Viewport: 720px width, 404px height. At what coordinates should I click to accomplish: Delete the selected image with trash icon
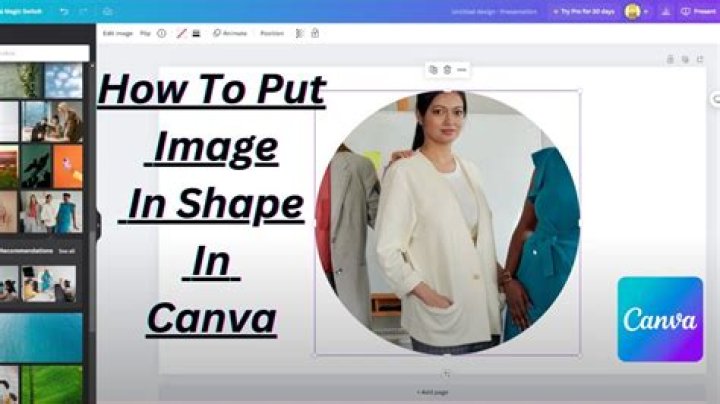click(447, 70)
